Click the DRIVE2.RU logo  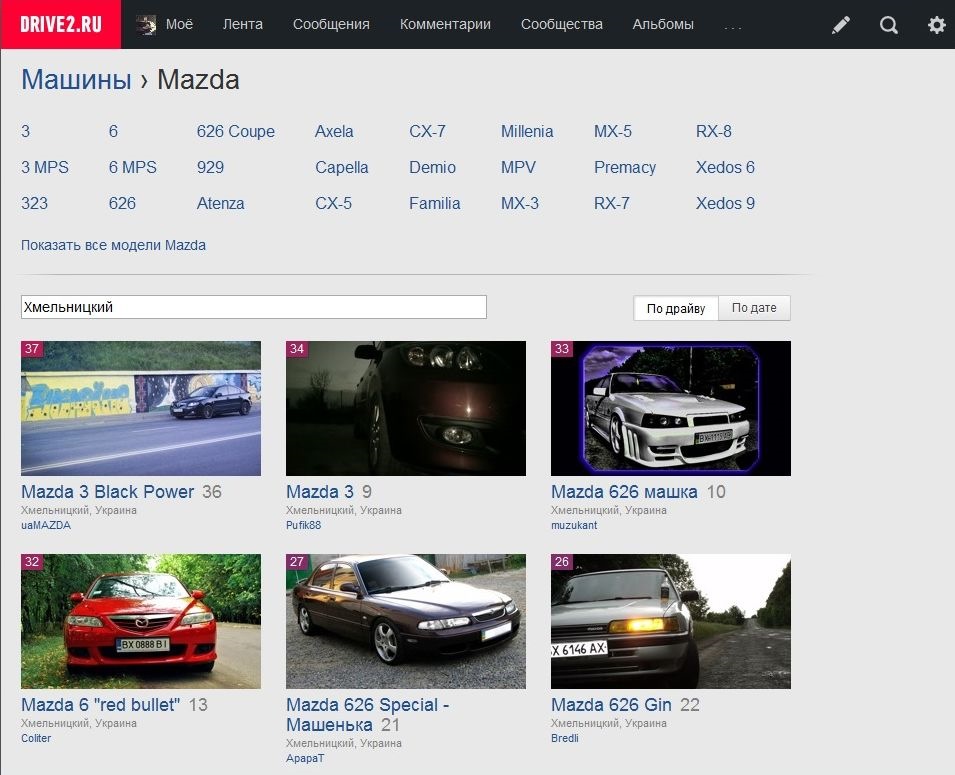click(61, 24)
